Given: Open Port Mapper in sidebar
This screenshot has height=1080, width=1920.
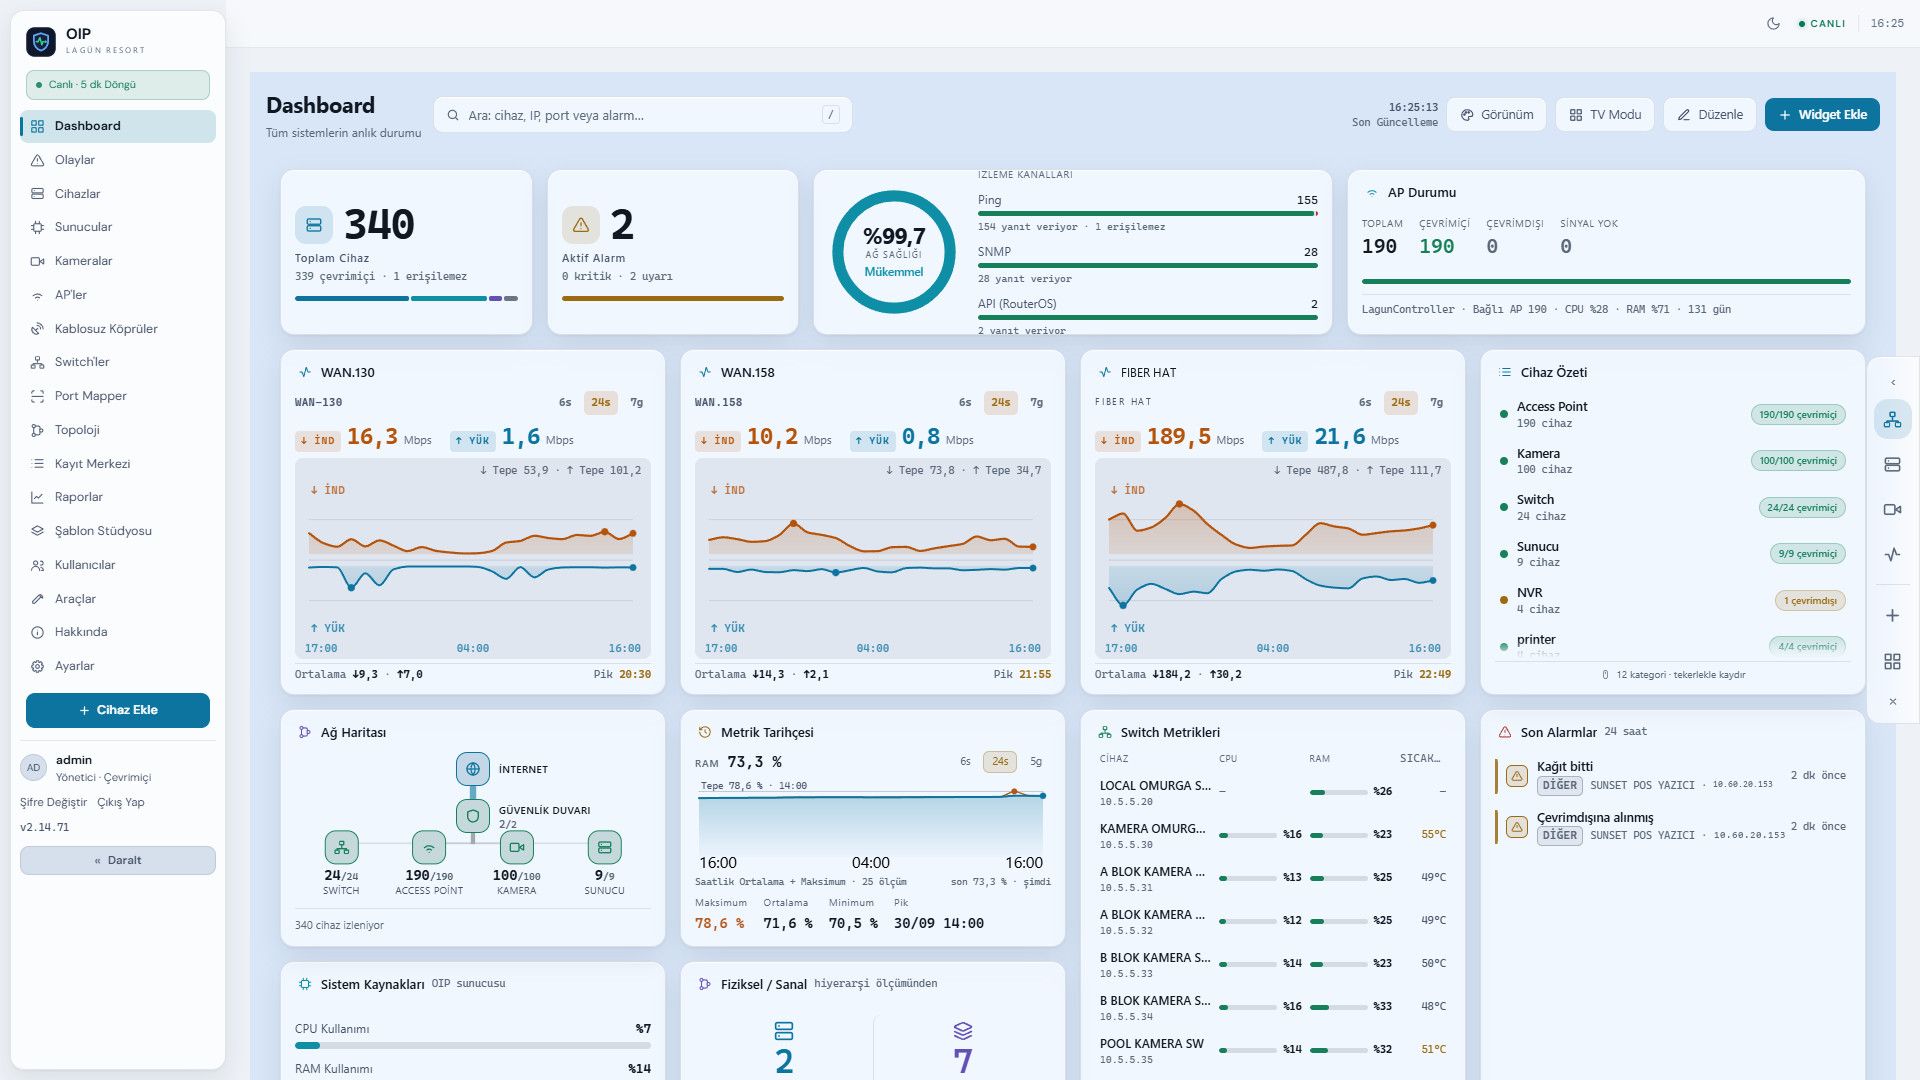Looking at the screenshot, I should coord(118,396).
